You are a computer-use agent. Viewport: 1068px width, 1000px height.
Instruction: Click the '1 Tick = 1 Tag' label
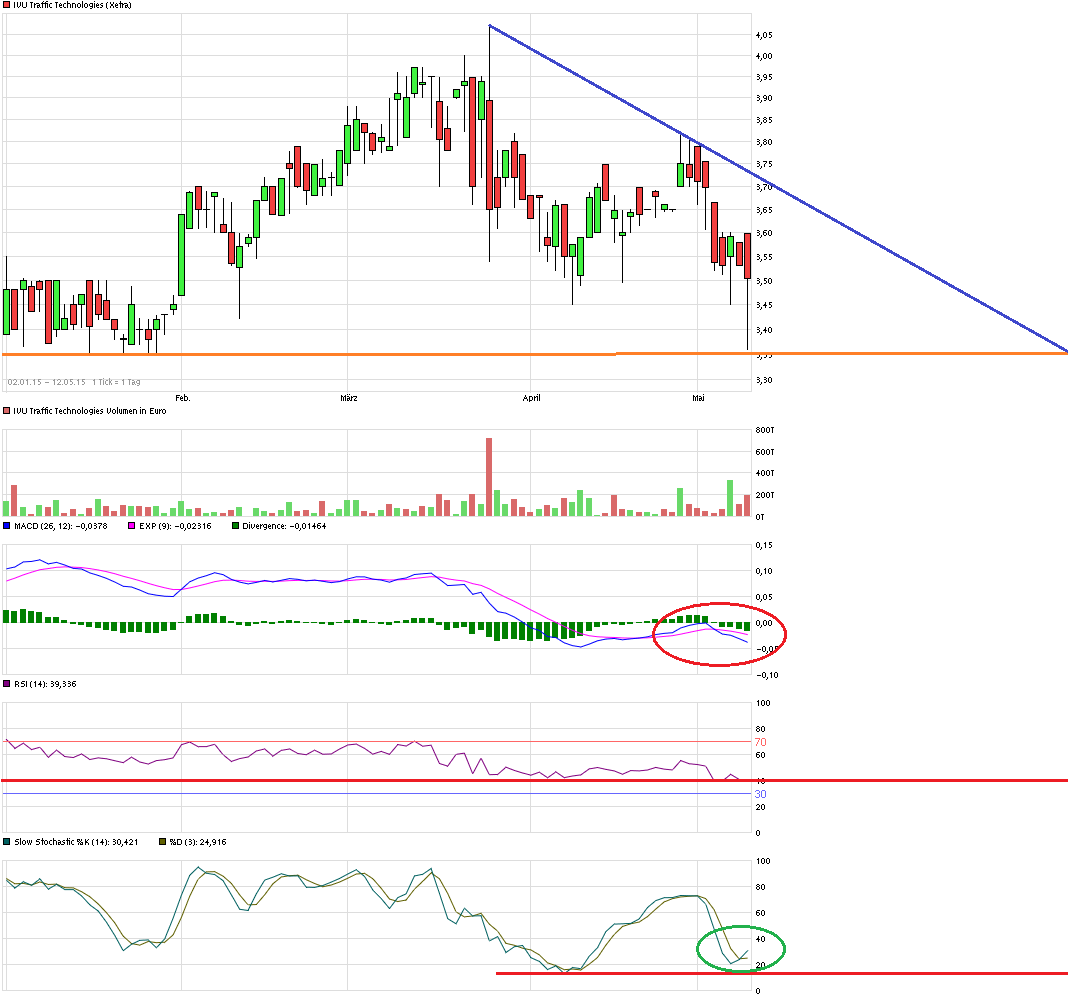pyautogui.click(x=116, y=382)
